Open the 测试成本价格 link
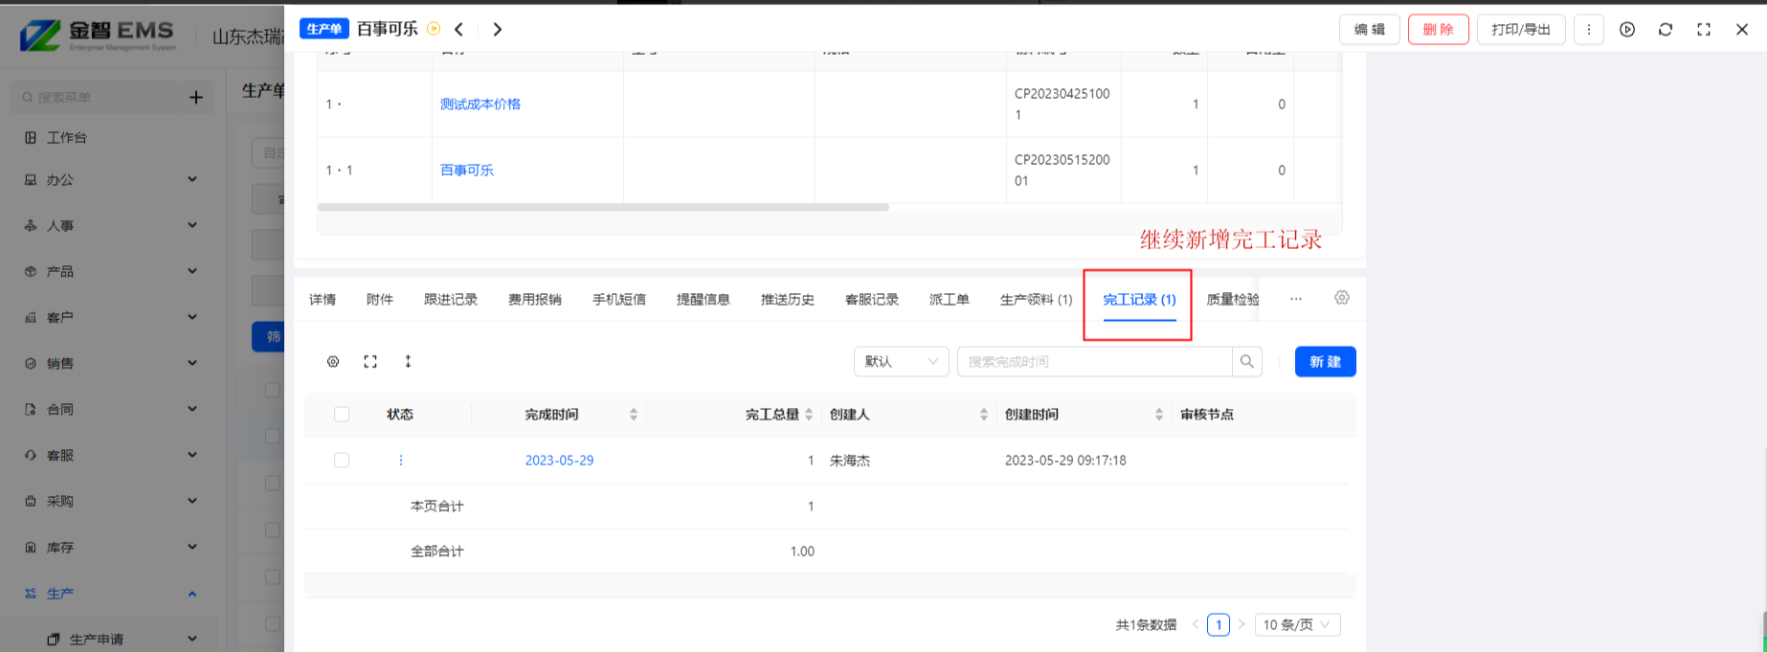 (x=480, y=104)
